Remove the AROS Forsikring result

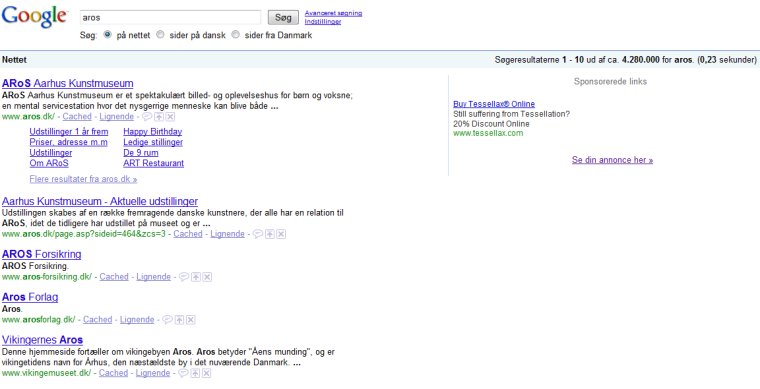[x=207, y=277]
